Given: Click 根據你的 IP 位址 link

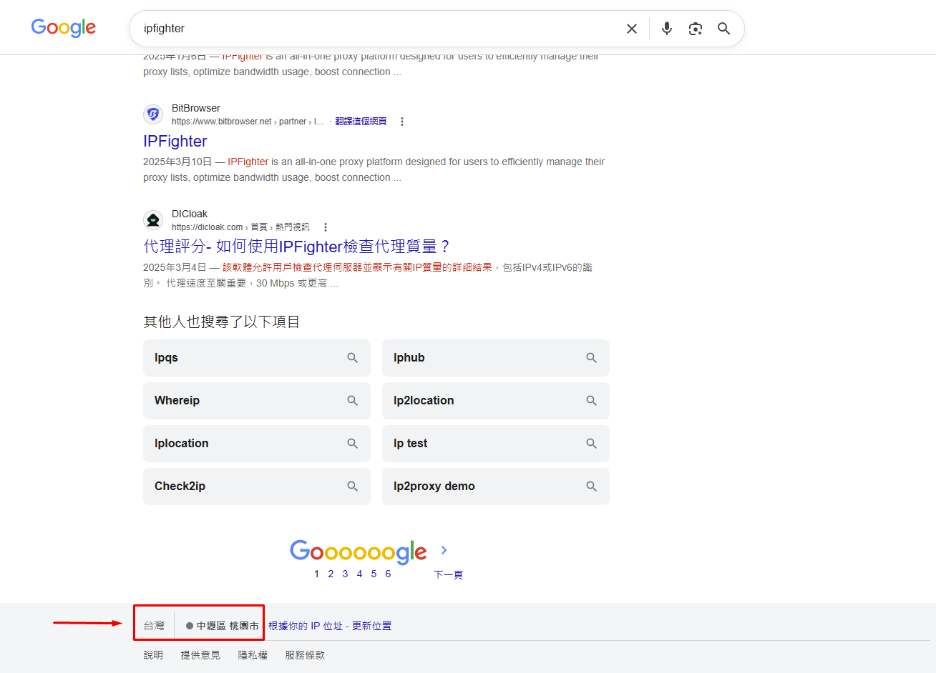Looking at the screenshot, I should click(x=305, y=626).
